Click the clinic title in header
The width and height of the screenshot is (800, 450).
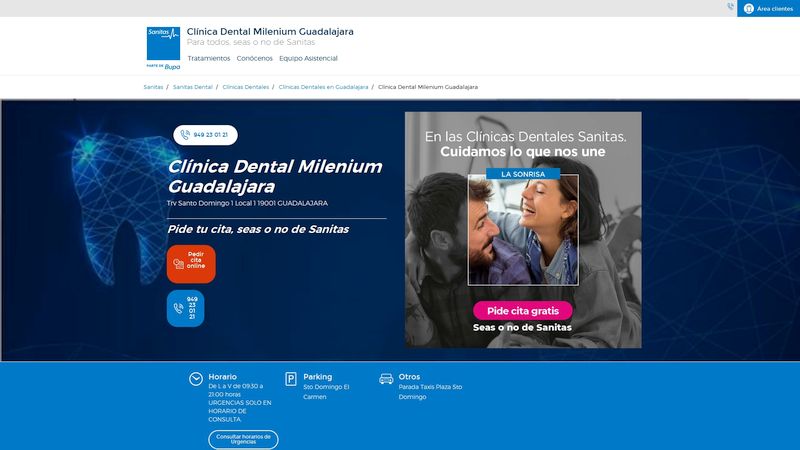(270, 32)
